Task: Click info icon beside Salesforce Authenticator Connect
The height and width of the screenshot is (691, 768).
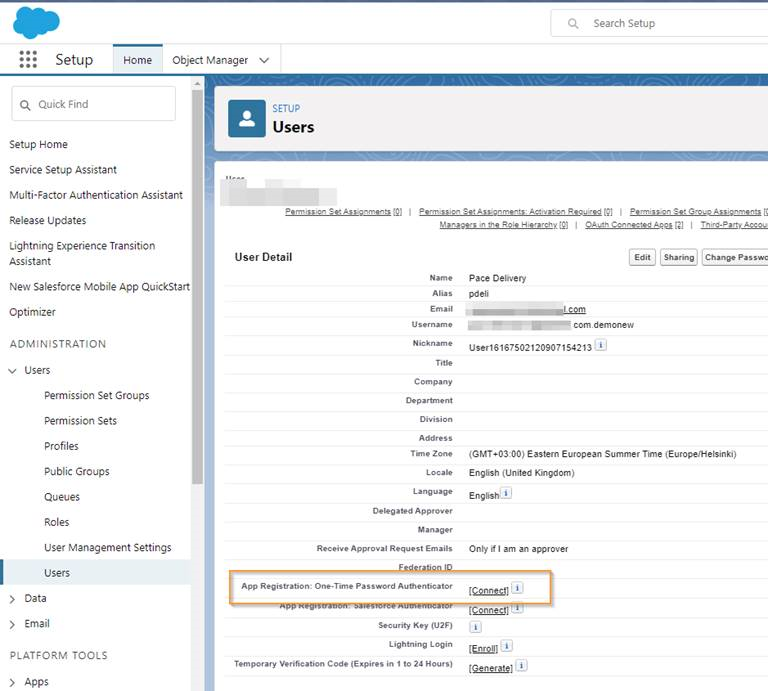Action: coord(518,608)
